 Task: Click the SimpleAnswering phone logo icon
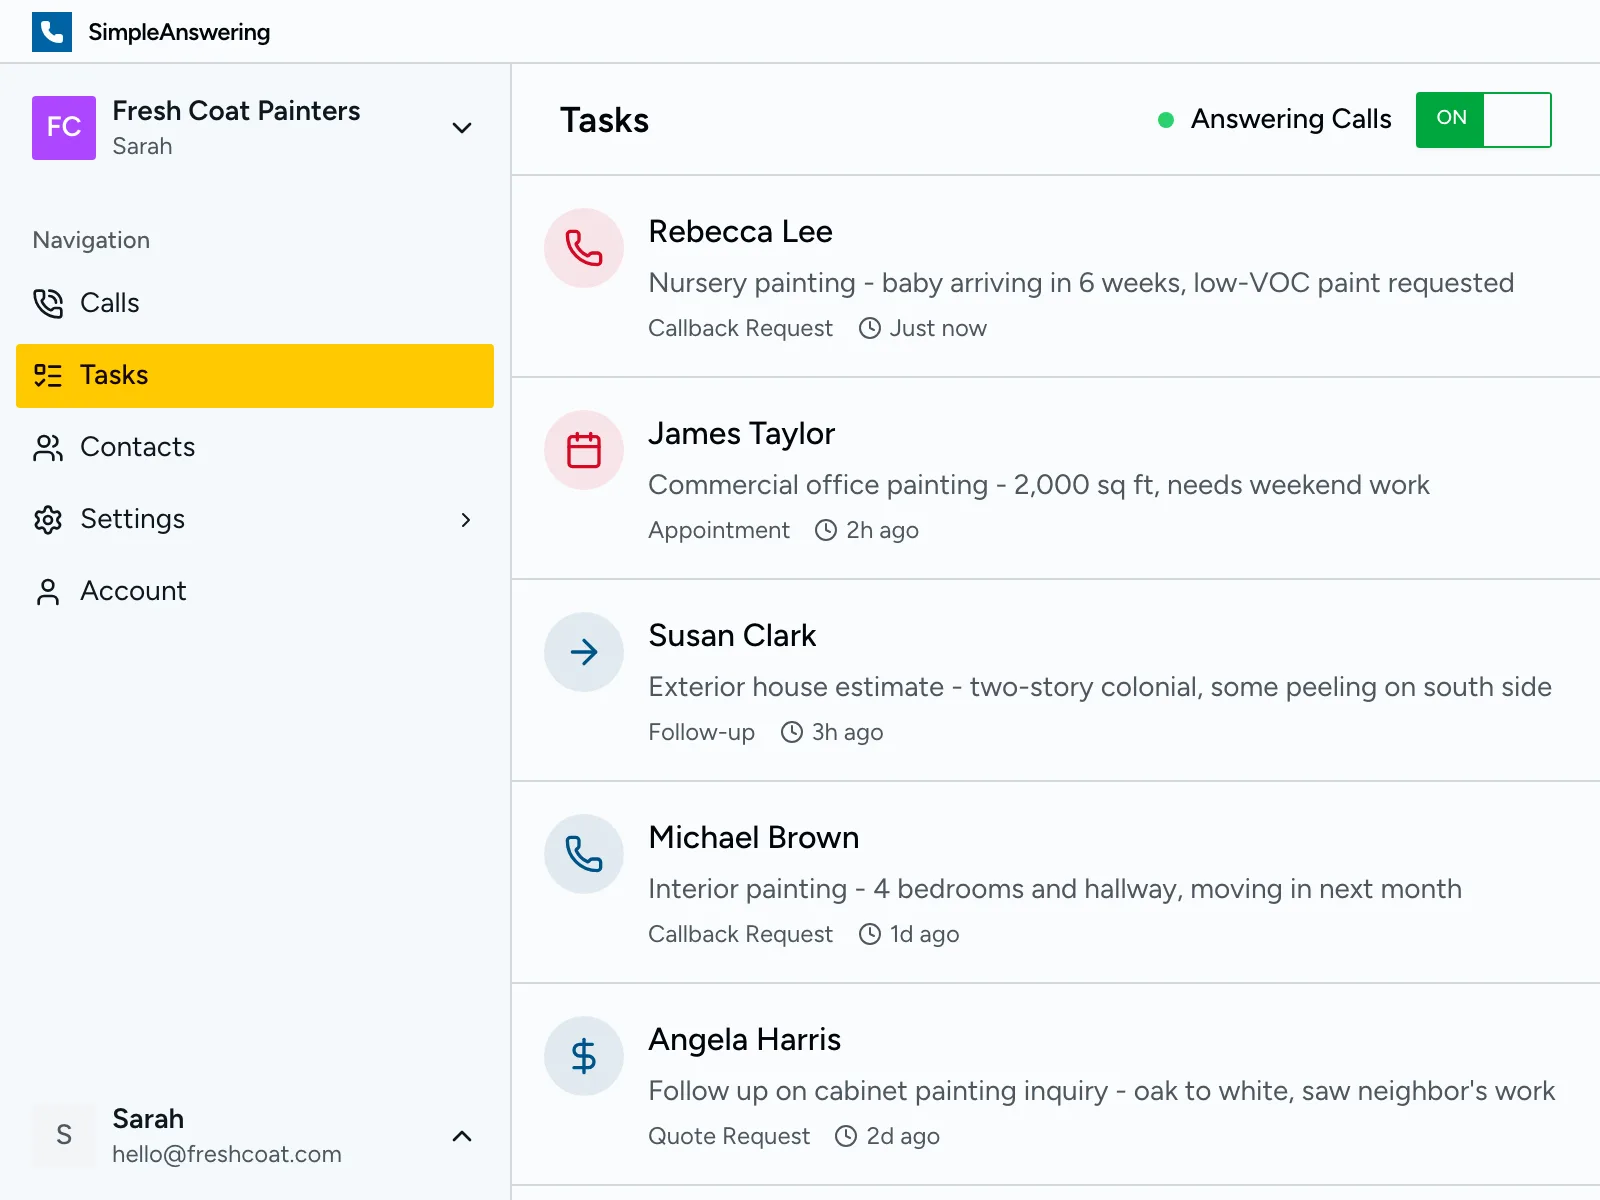pyautogui.click(x=51, y=31)
